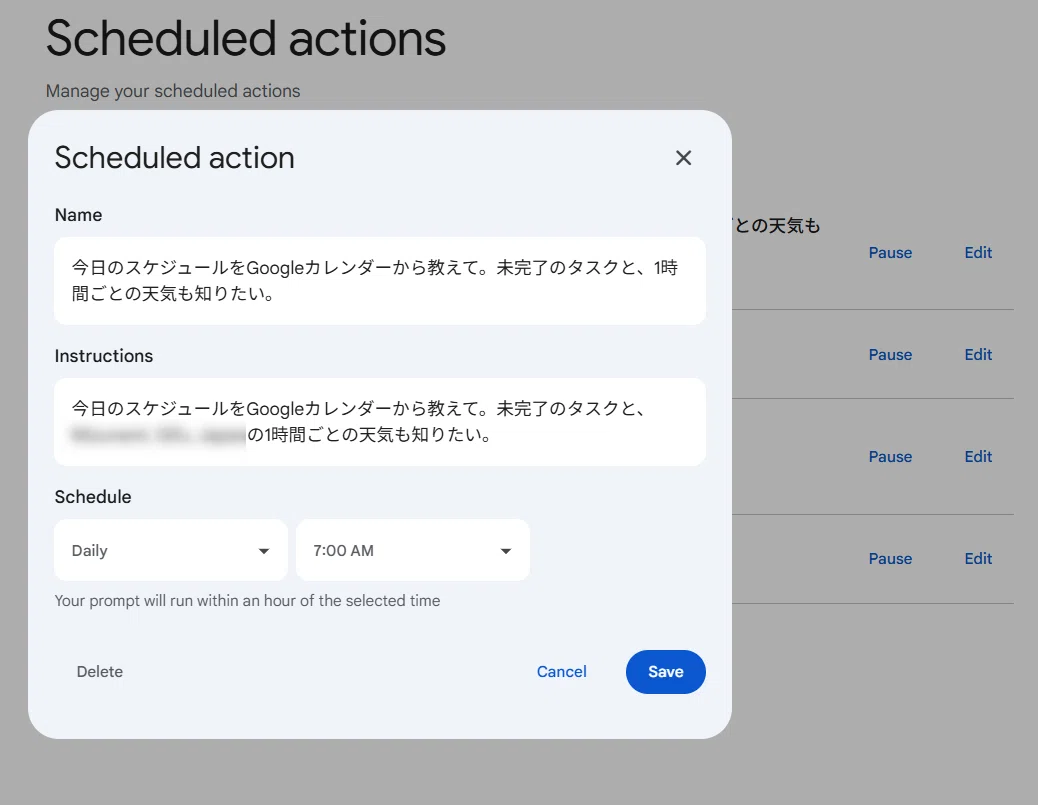The width and height of the screenshot is (1038, 805).
Task: Click the 'Instructions' section label
Action: coord(104,356)
